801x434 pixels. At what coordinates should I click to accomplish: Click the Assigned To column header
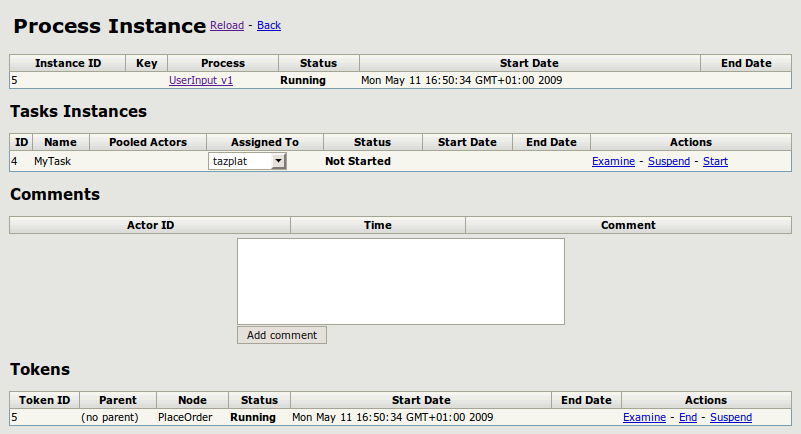(x=265, y=142)
